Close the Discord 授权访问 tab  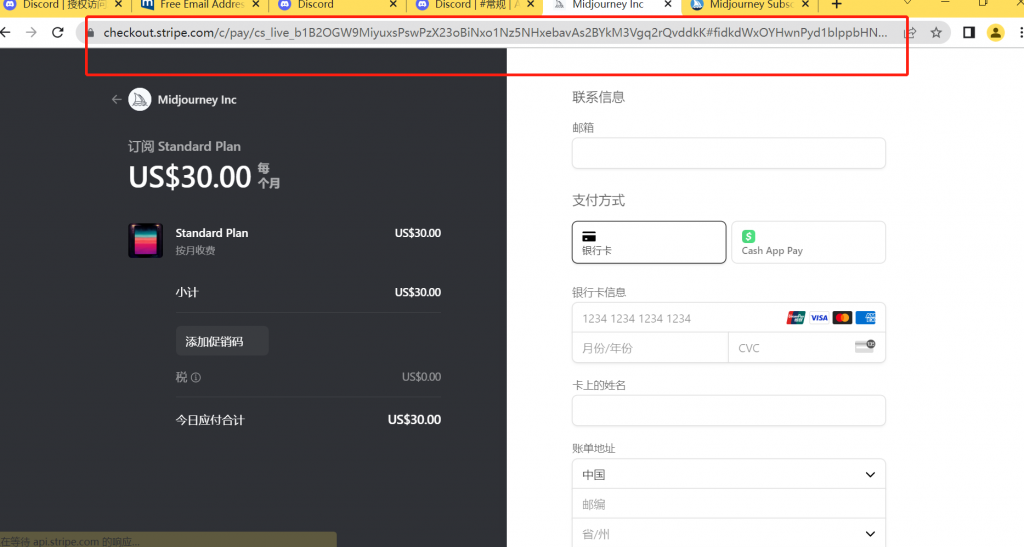(x=118, y=5)
